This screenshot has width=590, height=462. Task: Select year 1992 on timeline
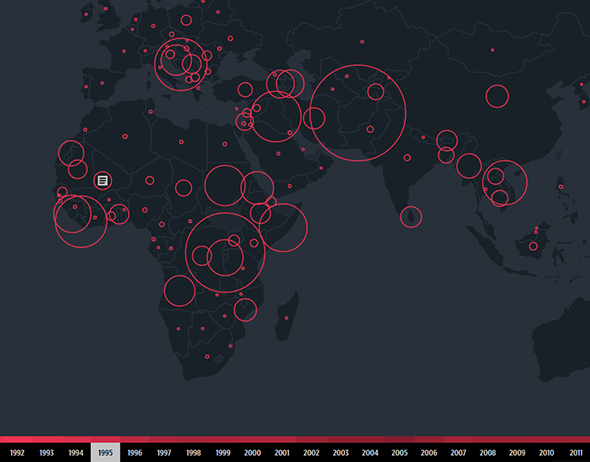(x=17, y=453)
